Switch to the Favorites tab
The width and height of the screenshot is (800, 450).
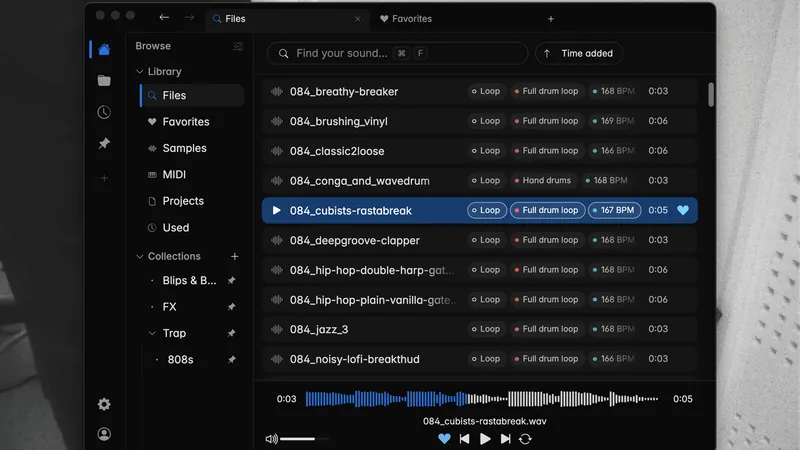406,19
